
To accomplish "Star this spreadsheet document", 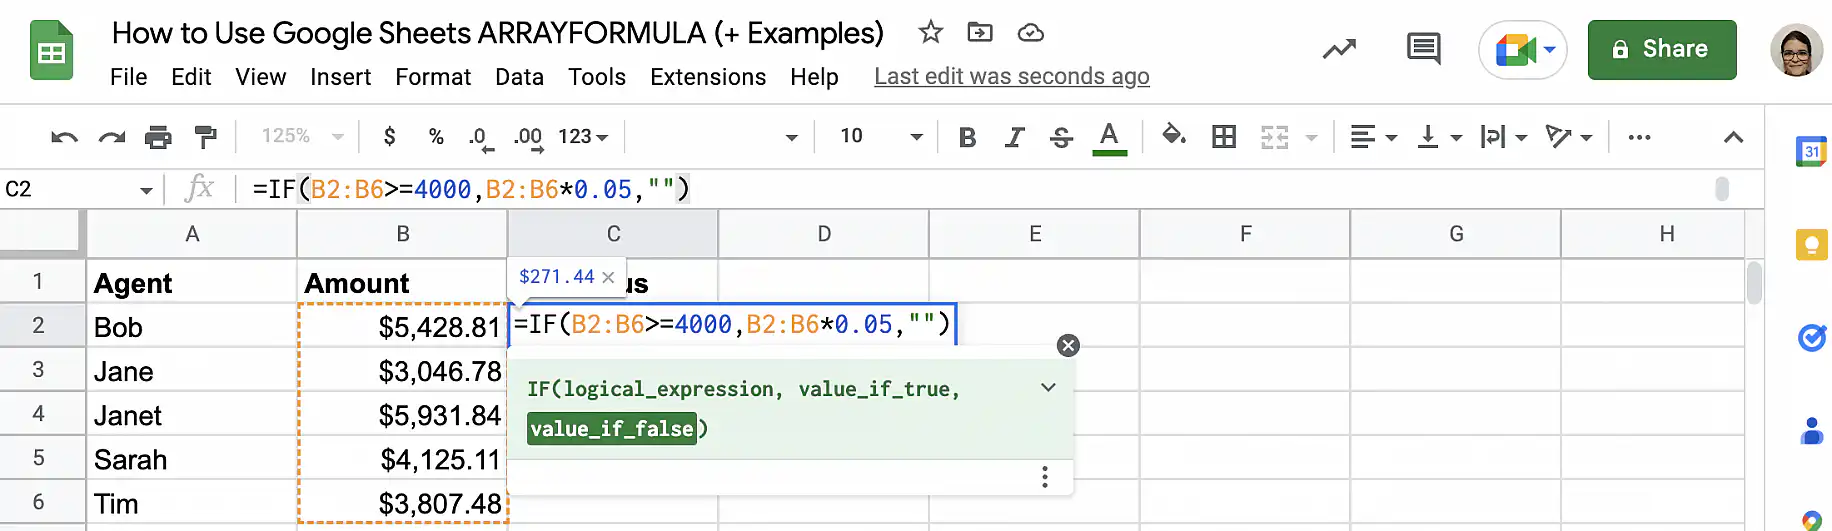I will click(931, 32).
